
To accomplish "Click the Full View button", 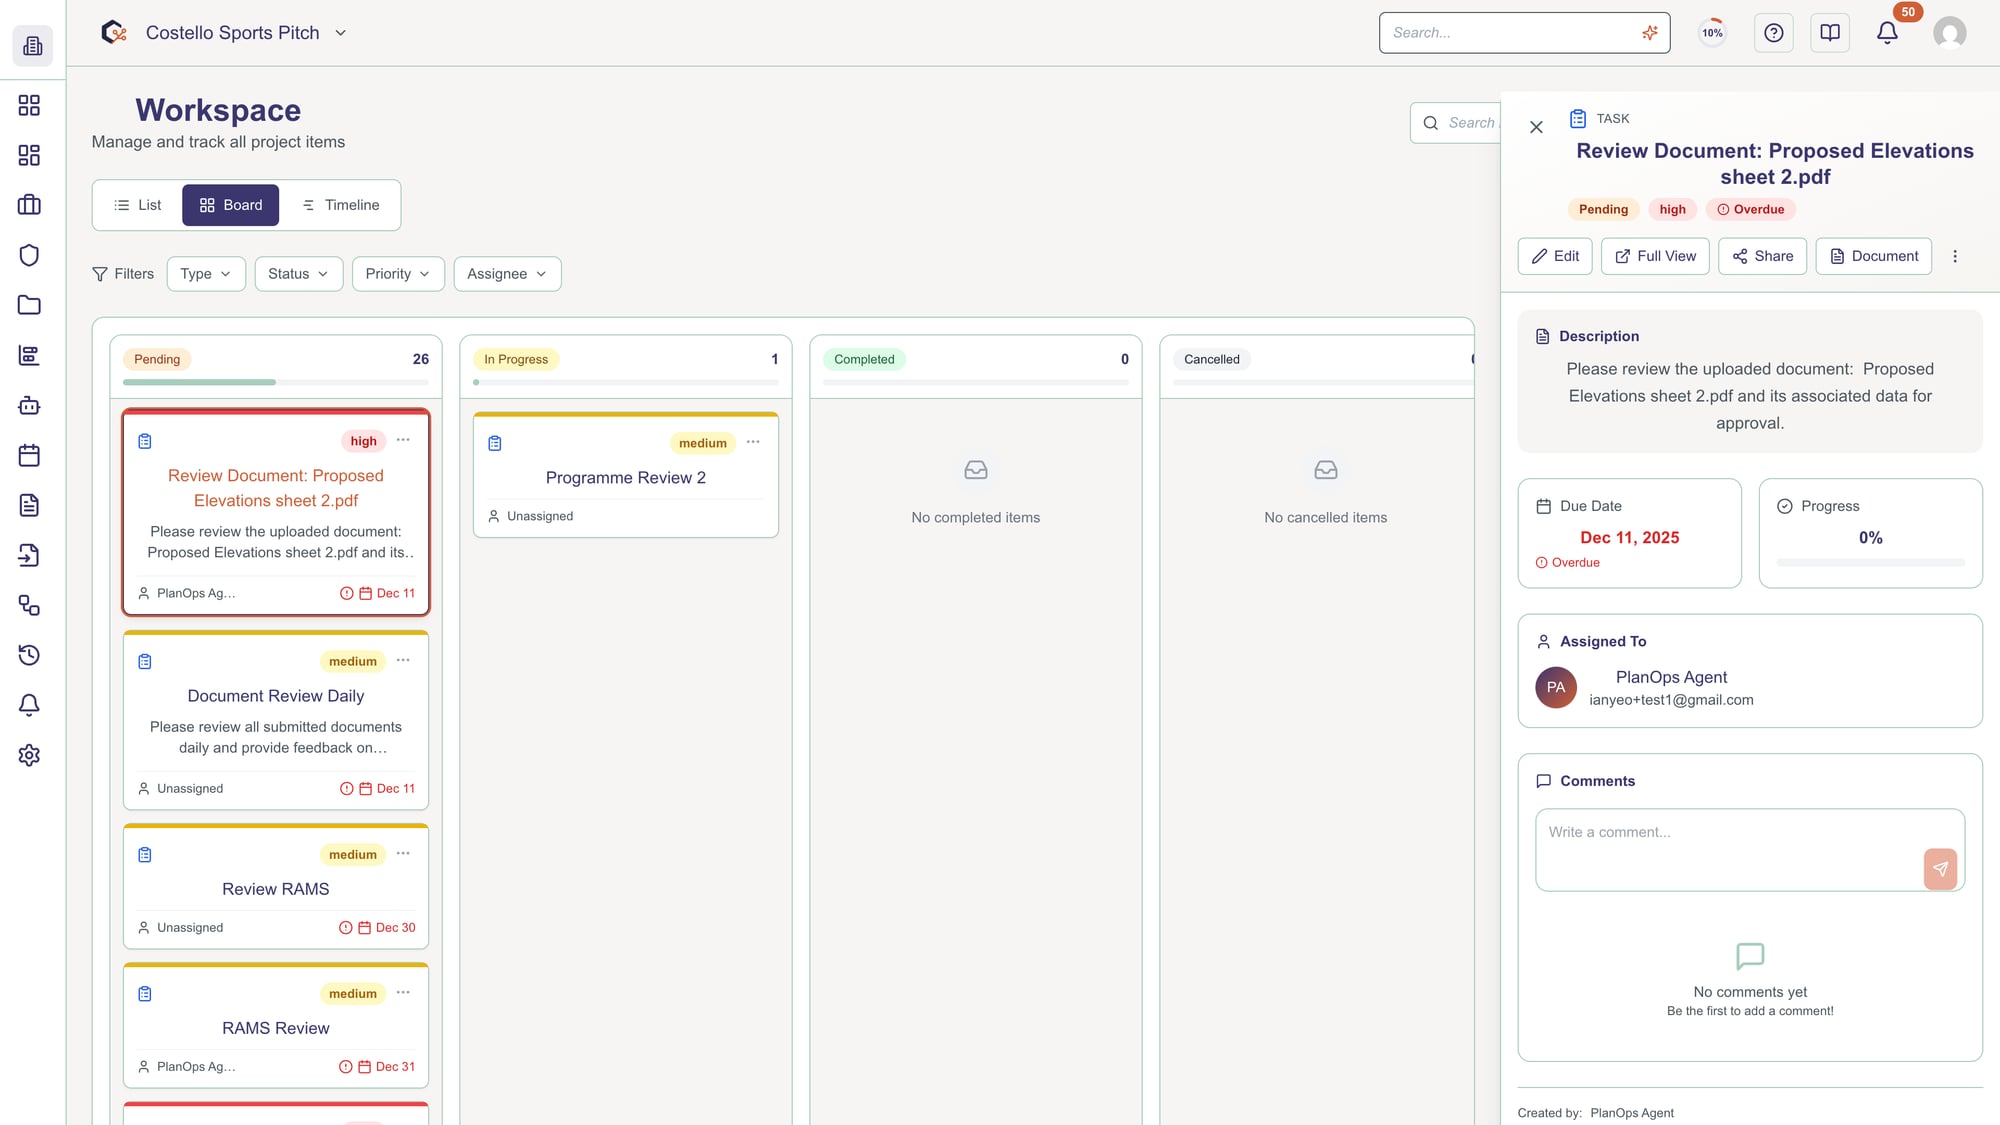I will 1655,256.
